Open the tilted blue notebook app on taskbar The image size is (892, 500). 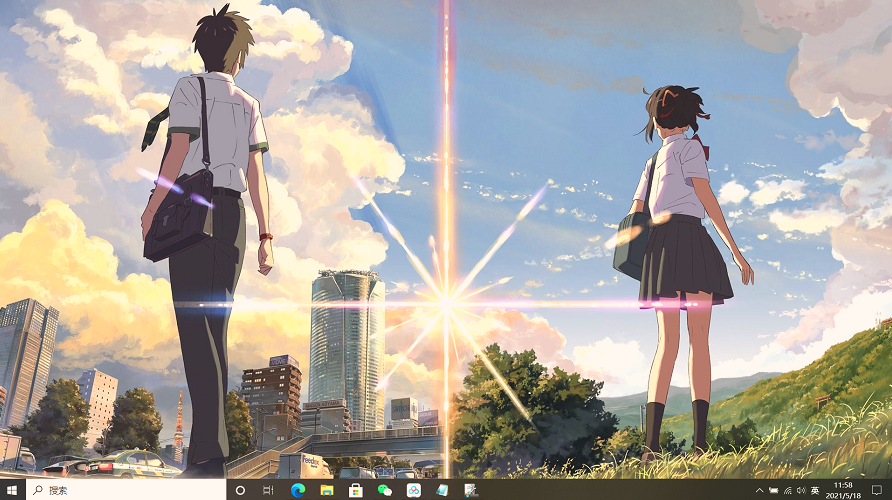(x=442, y=490)
